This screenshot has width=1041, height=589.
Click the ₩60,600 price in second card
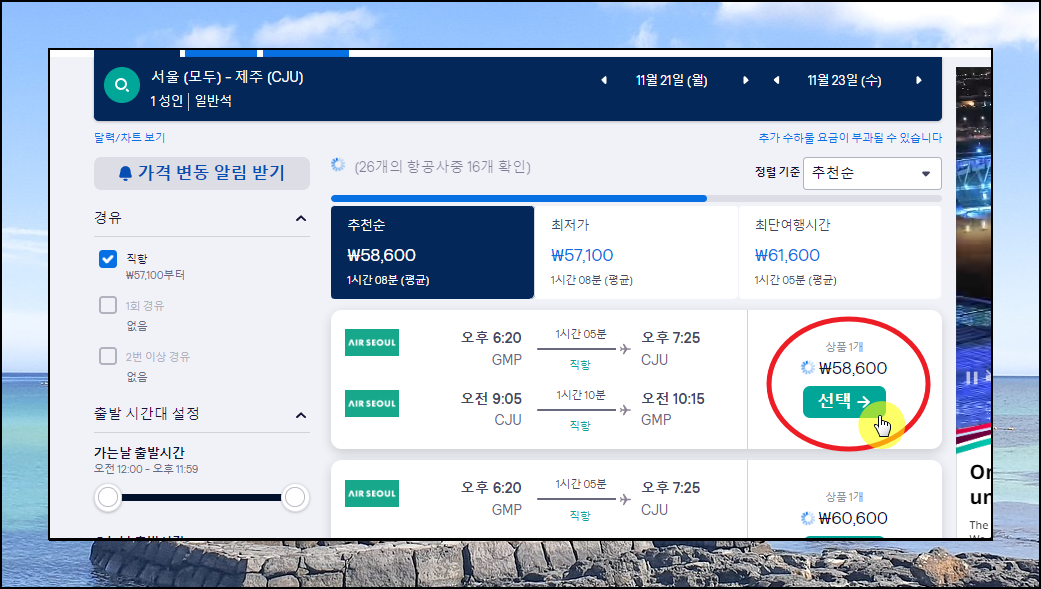(852, 518)
